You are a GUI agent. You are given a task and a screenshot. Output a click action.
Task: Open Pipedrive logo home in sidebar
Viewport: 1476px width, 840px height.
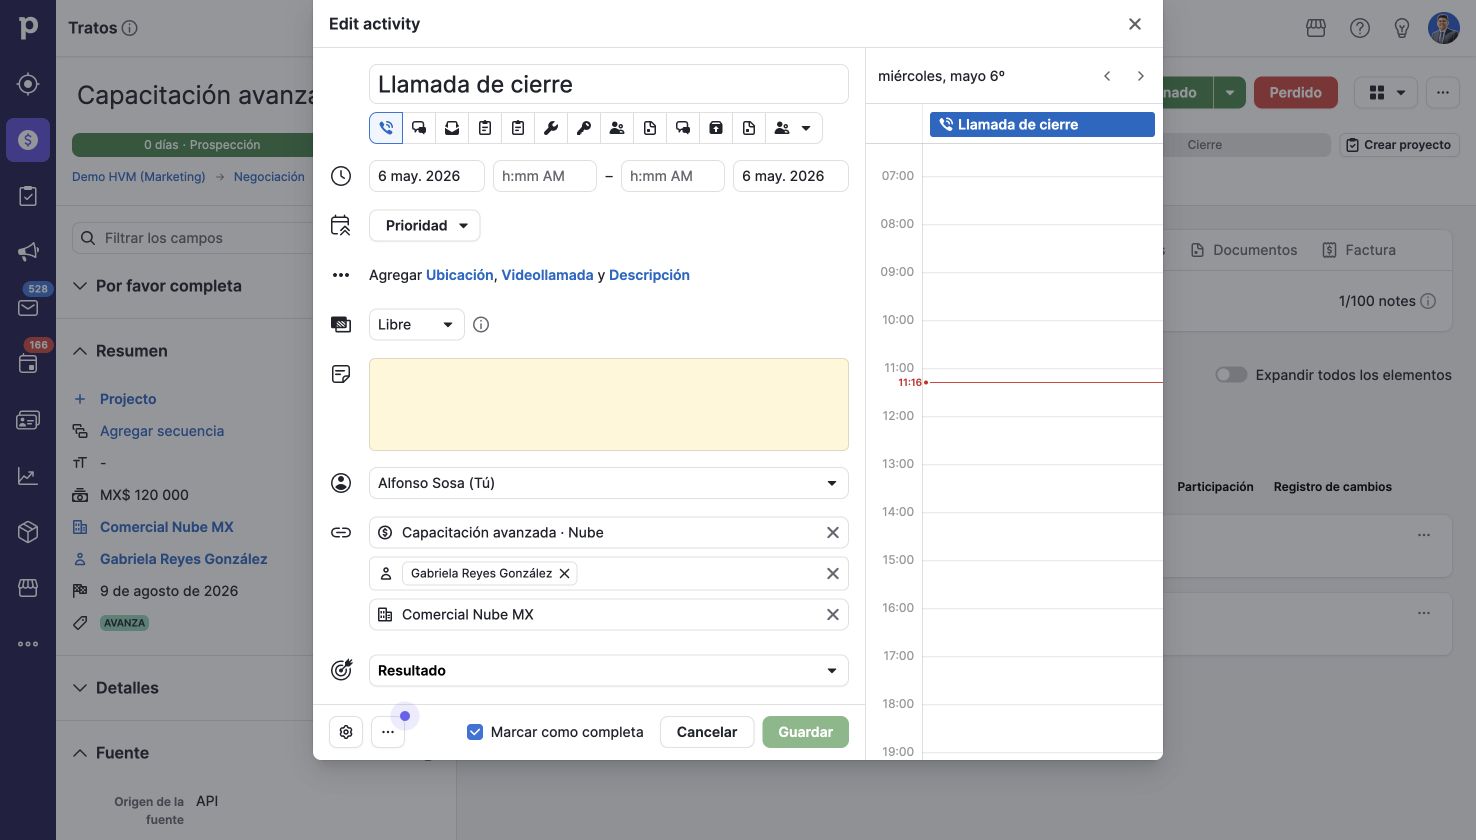(x=28, y=28)
